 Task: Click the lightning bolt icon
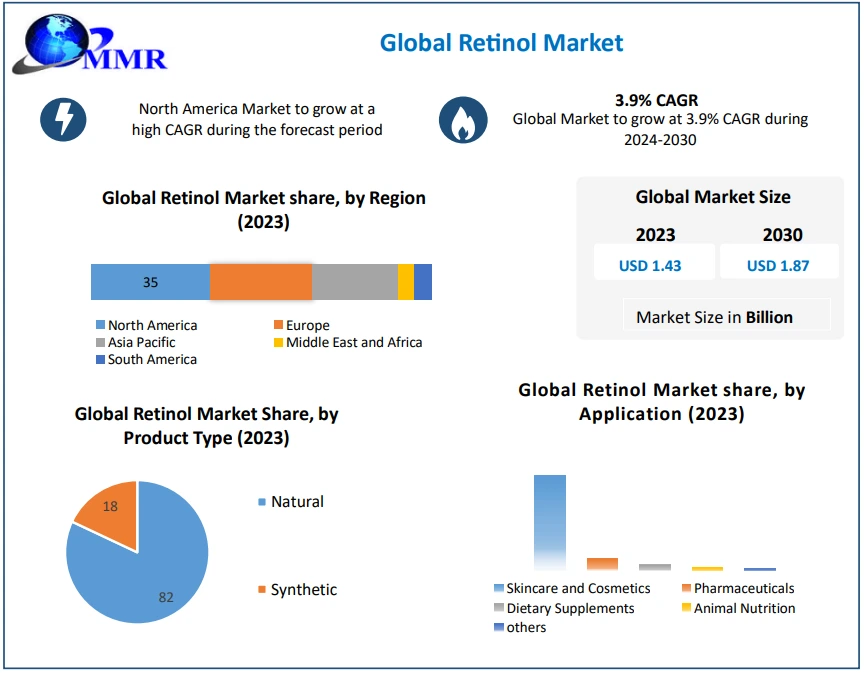click(63, 120)
